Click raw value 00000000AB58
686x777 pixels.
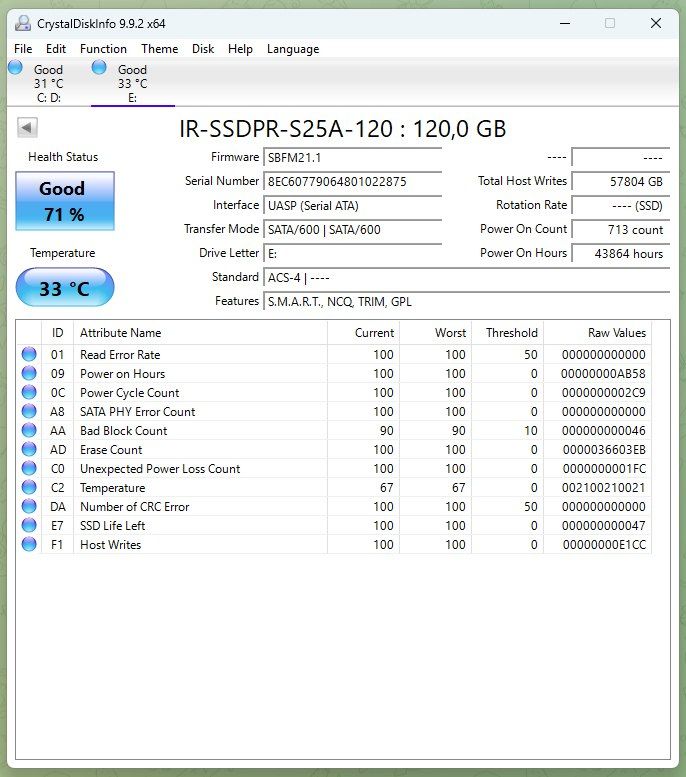point(603,374)
